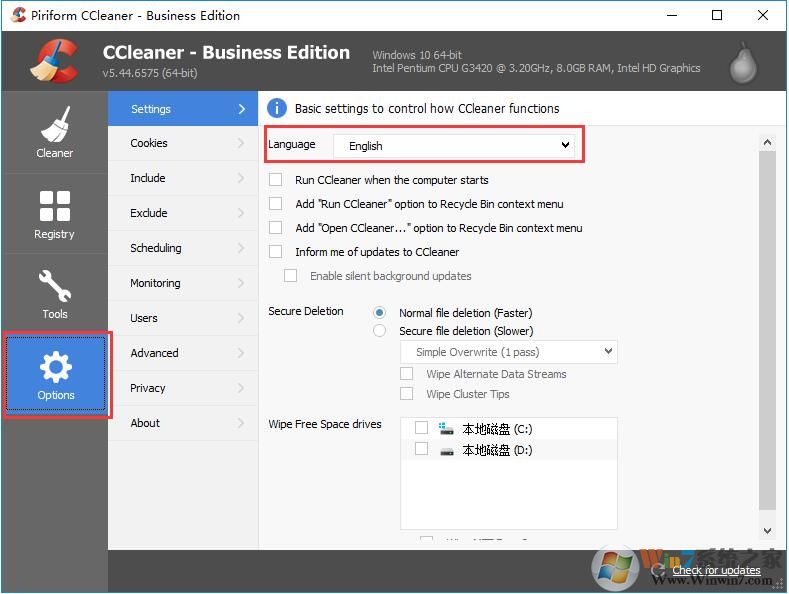This screenshot has height=594, width=789.
Task: Expand the Cookies settings arrow
Action: pyautogui.click(x=241, y=144)
